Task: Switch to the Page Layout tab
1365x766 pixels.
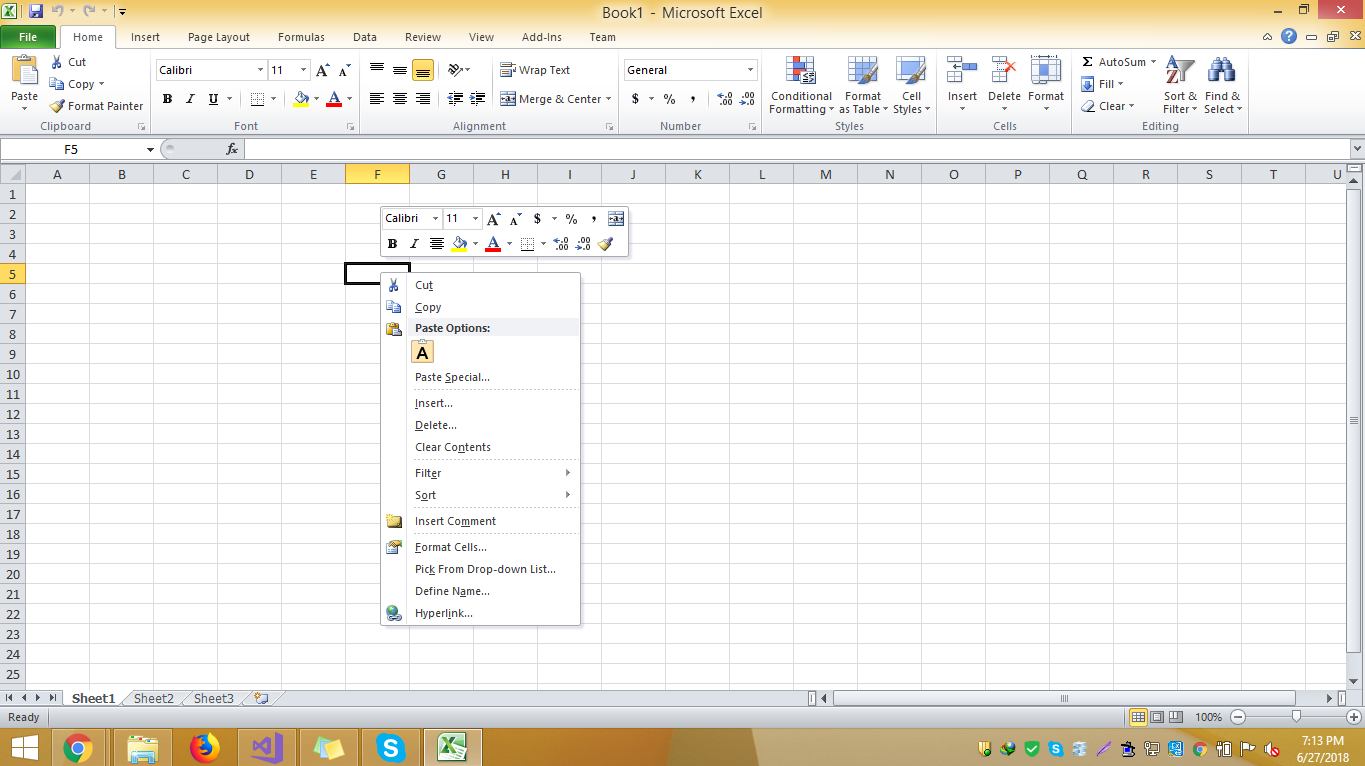Action: (x=218, y=37)
